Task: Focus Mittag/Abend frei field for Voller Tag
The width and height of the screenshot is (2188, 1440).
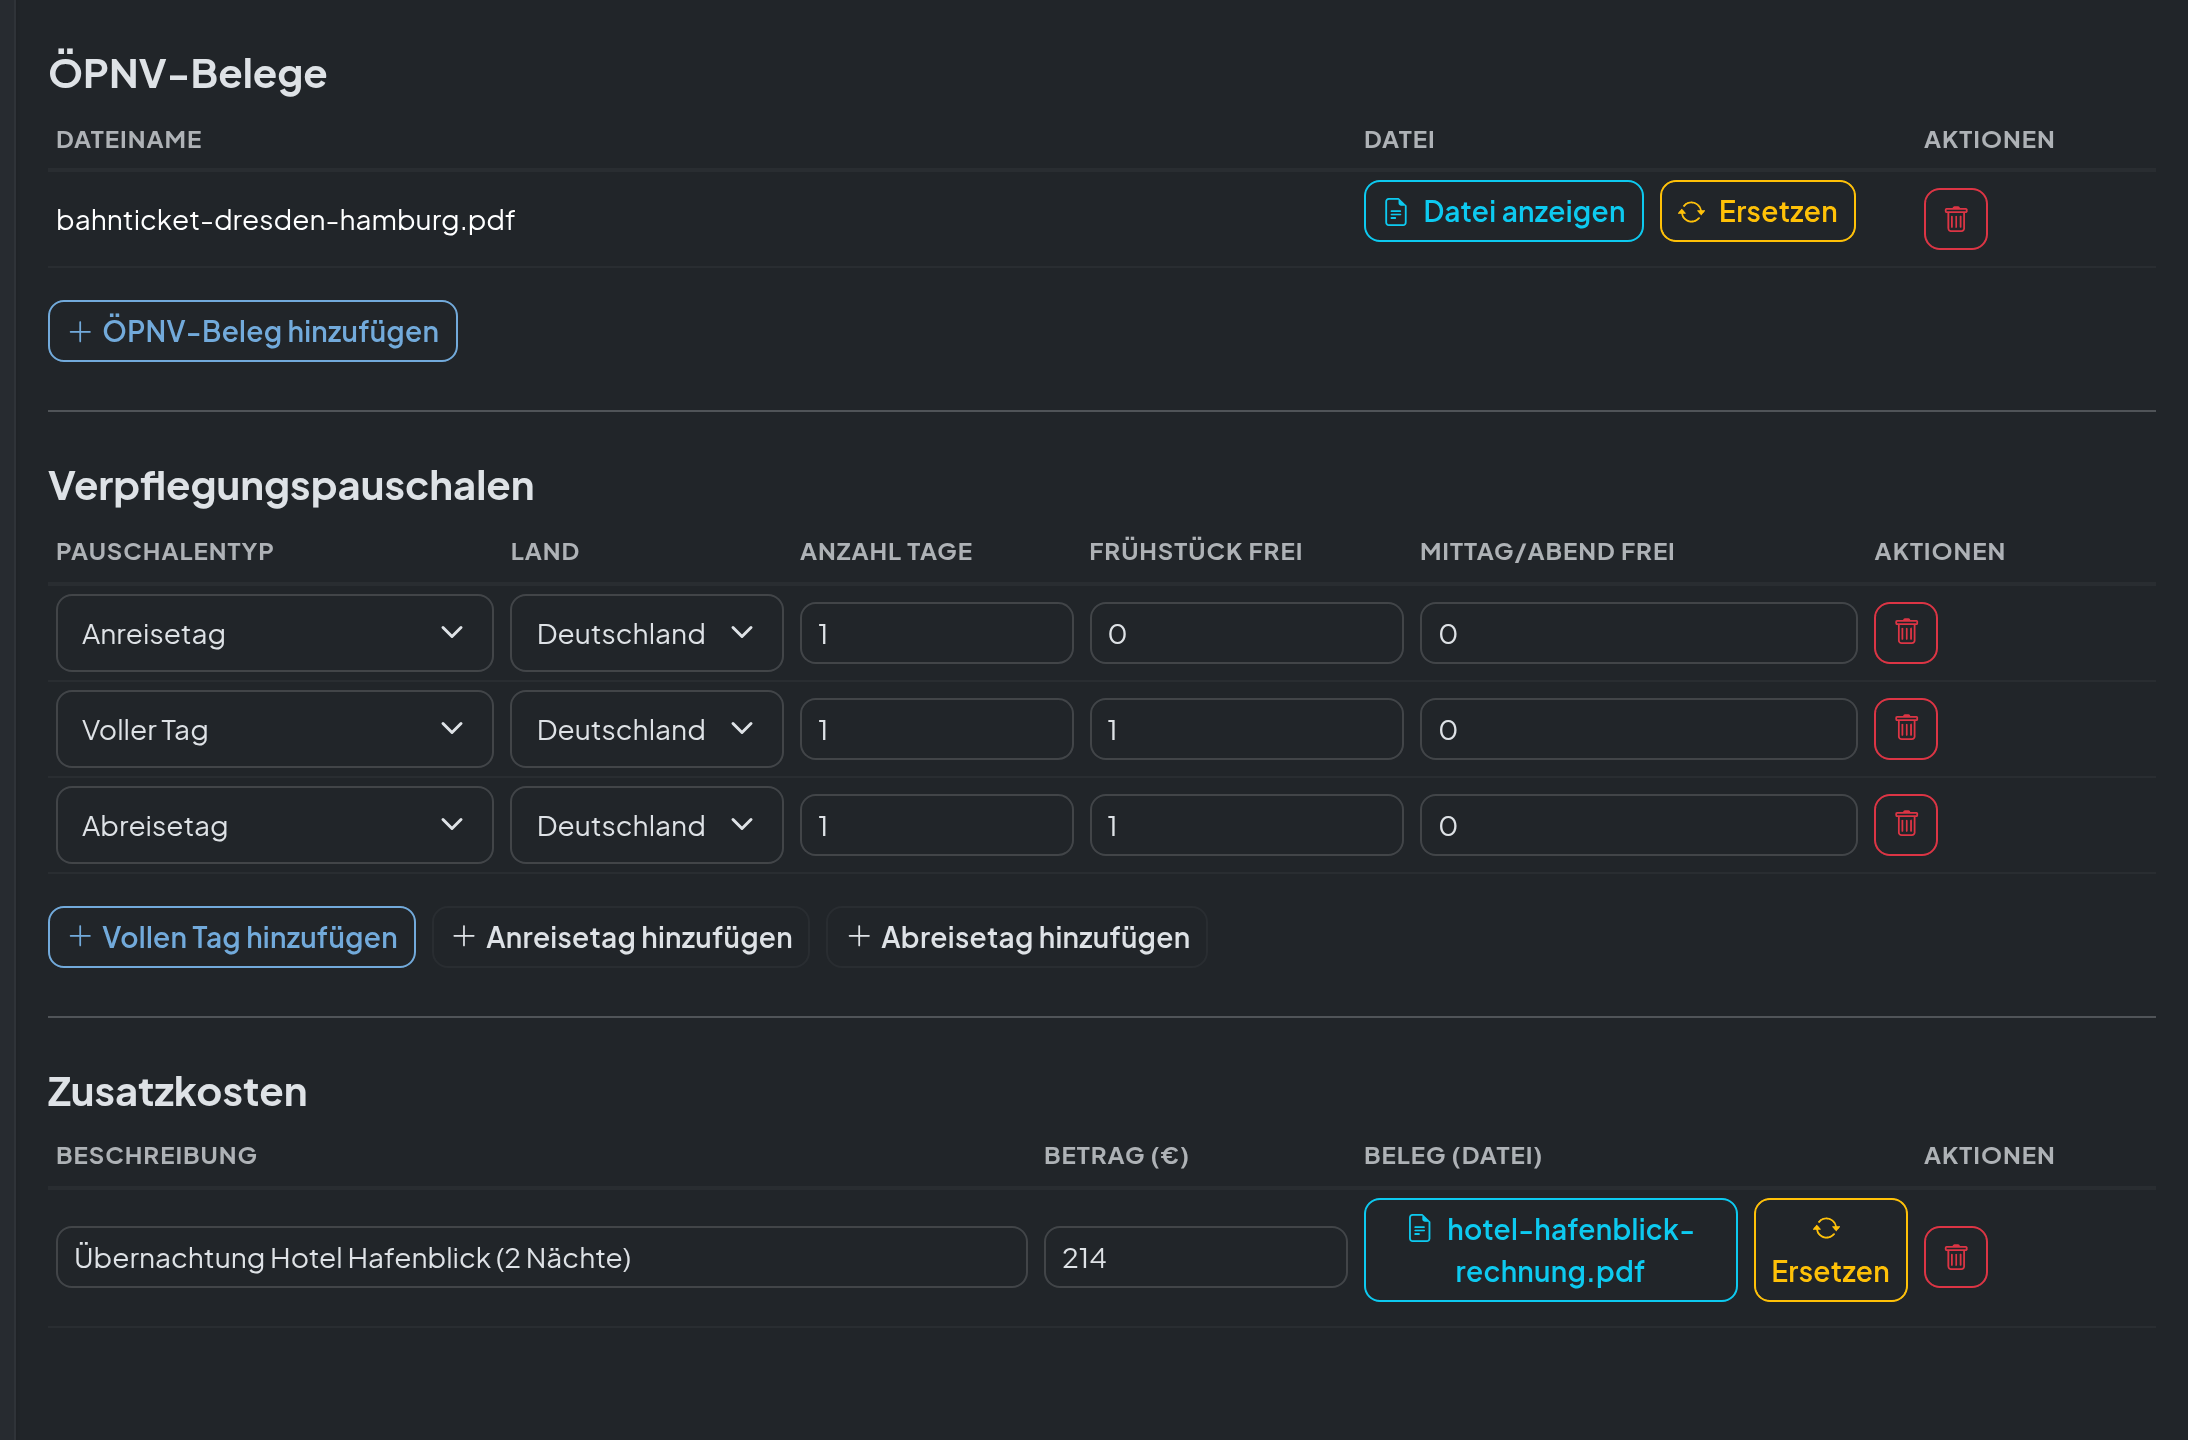Action: coord(1638,729)
